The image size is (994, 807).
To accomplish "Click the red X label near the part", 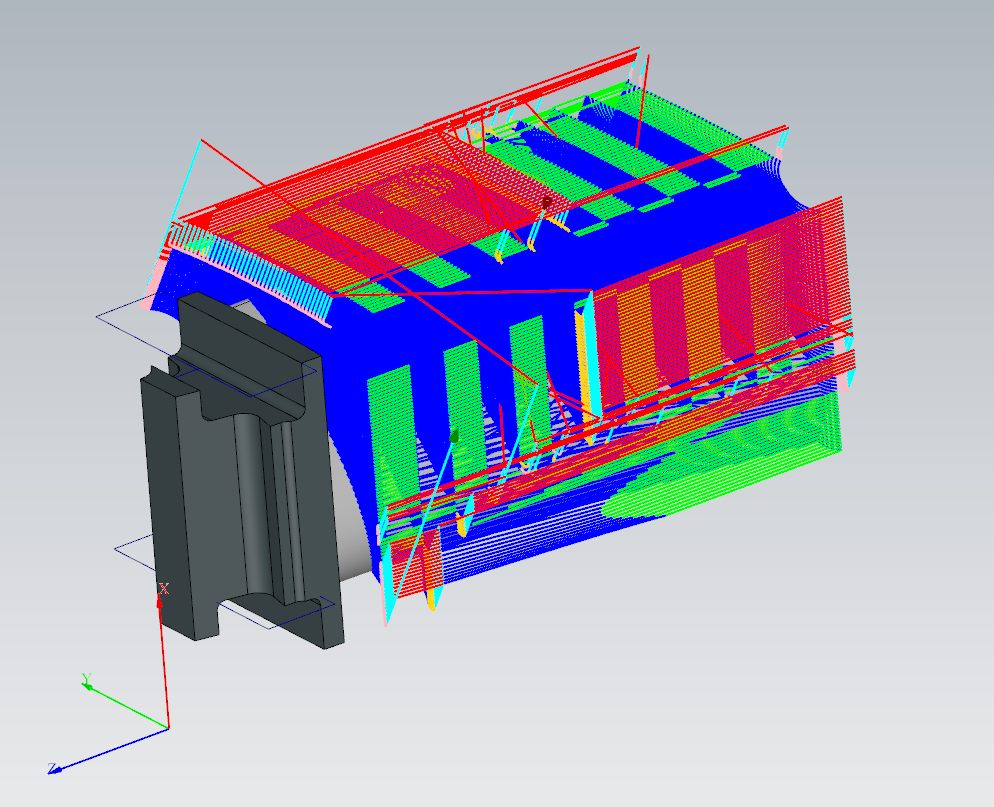I will (x=164, y=589).
